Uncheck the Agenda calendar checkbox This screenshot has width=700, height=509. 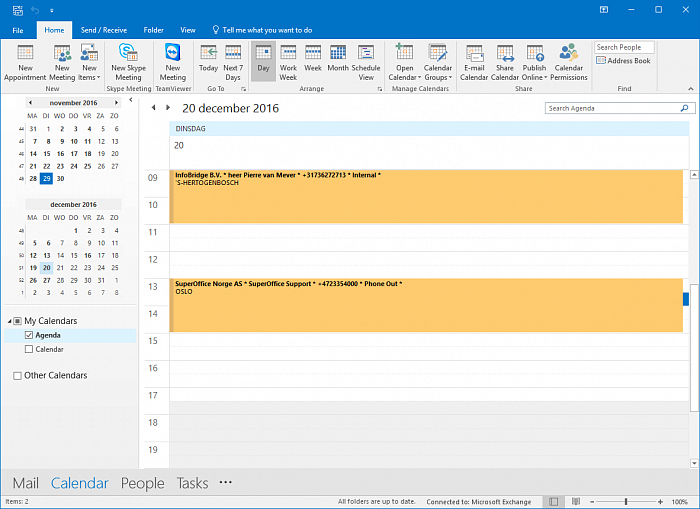(29, 335)
